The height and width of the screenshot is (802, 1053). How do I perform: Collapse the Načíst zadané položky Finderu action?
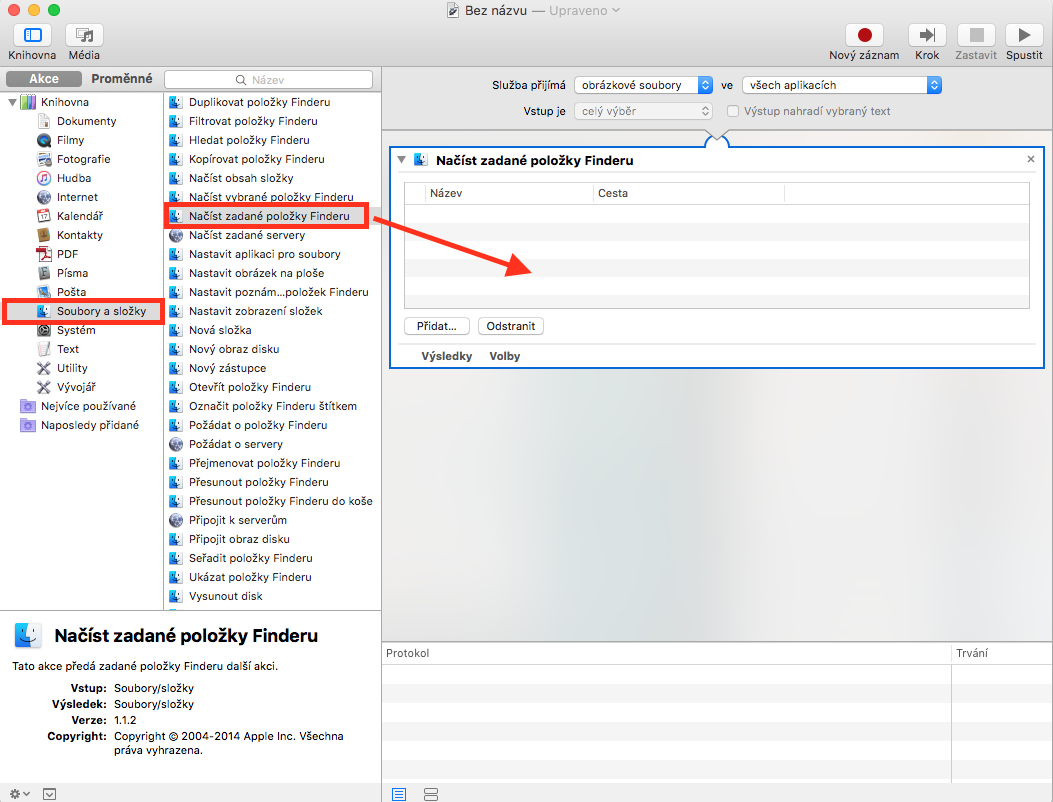coord(402,160)
